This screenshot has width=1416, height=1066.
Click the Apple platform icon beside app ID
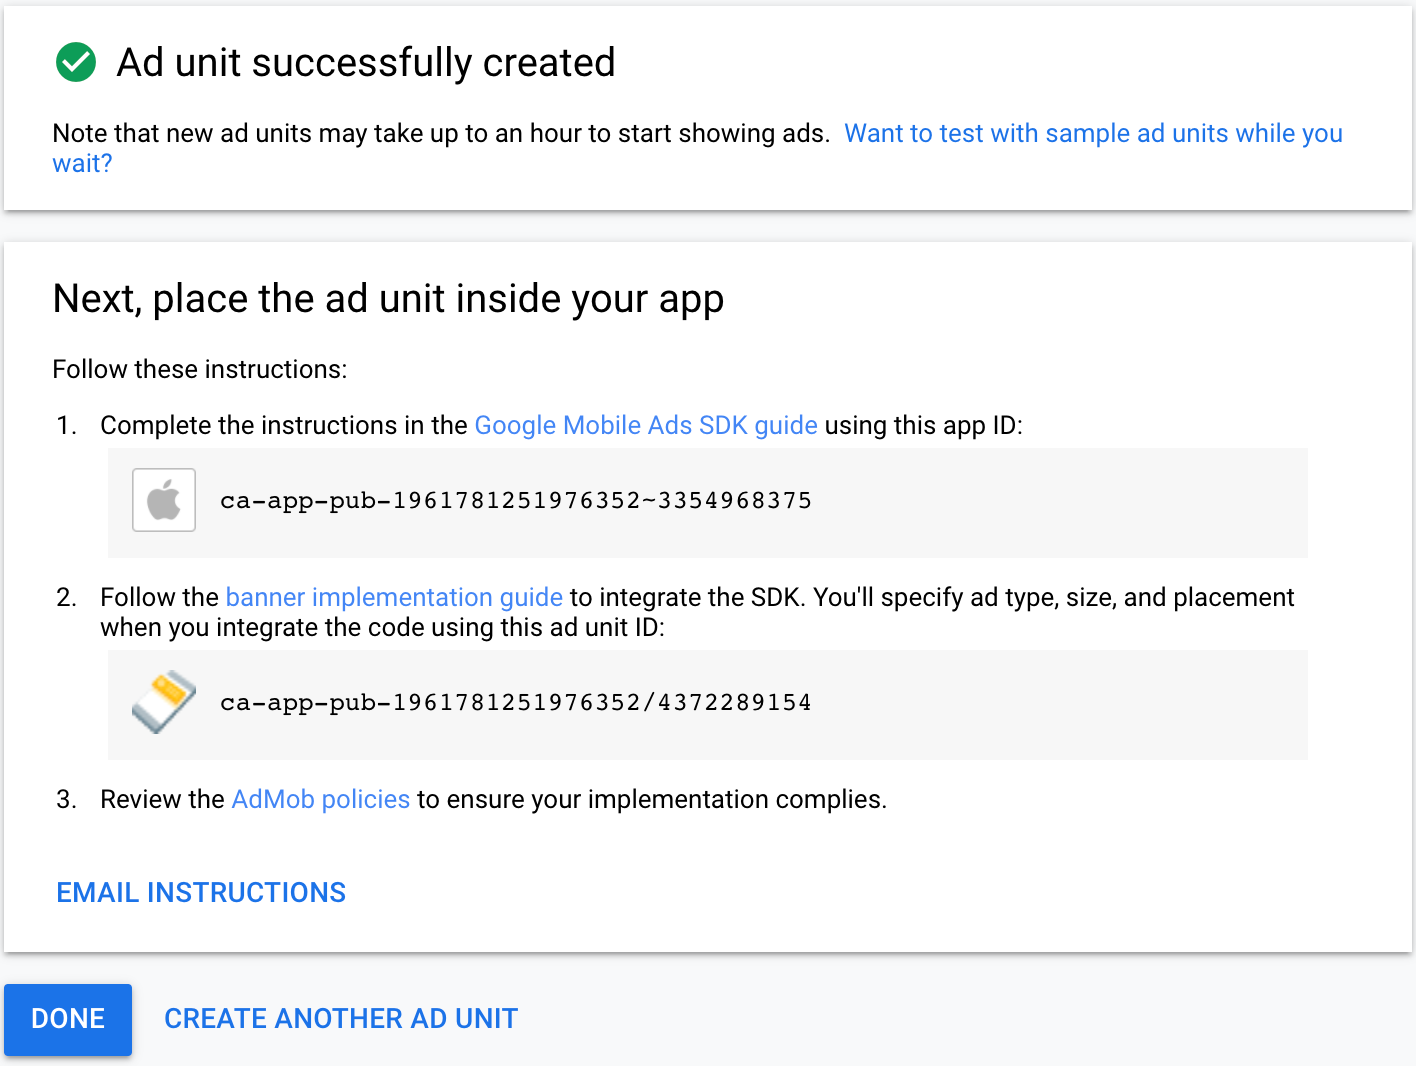point(164,500)
